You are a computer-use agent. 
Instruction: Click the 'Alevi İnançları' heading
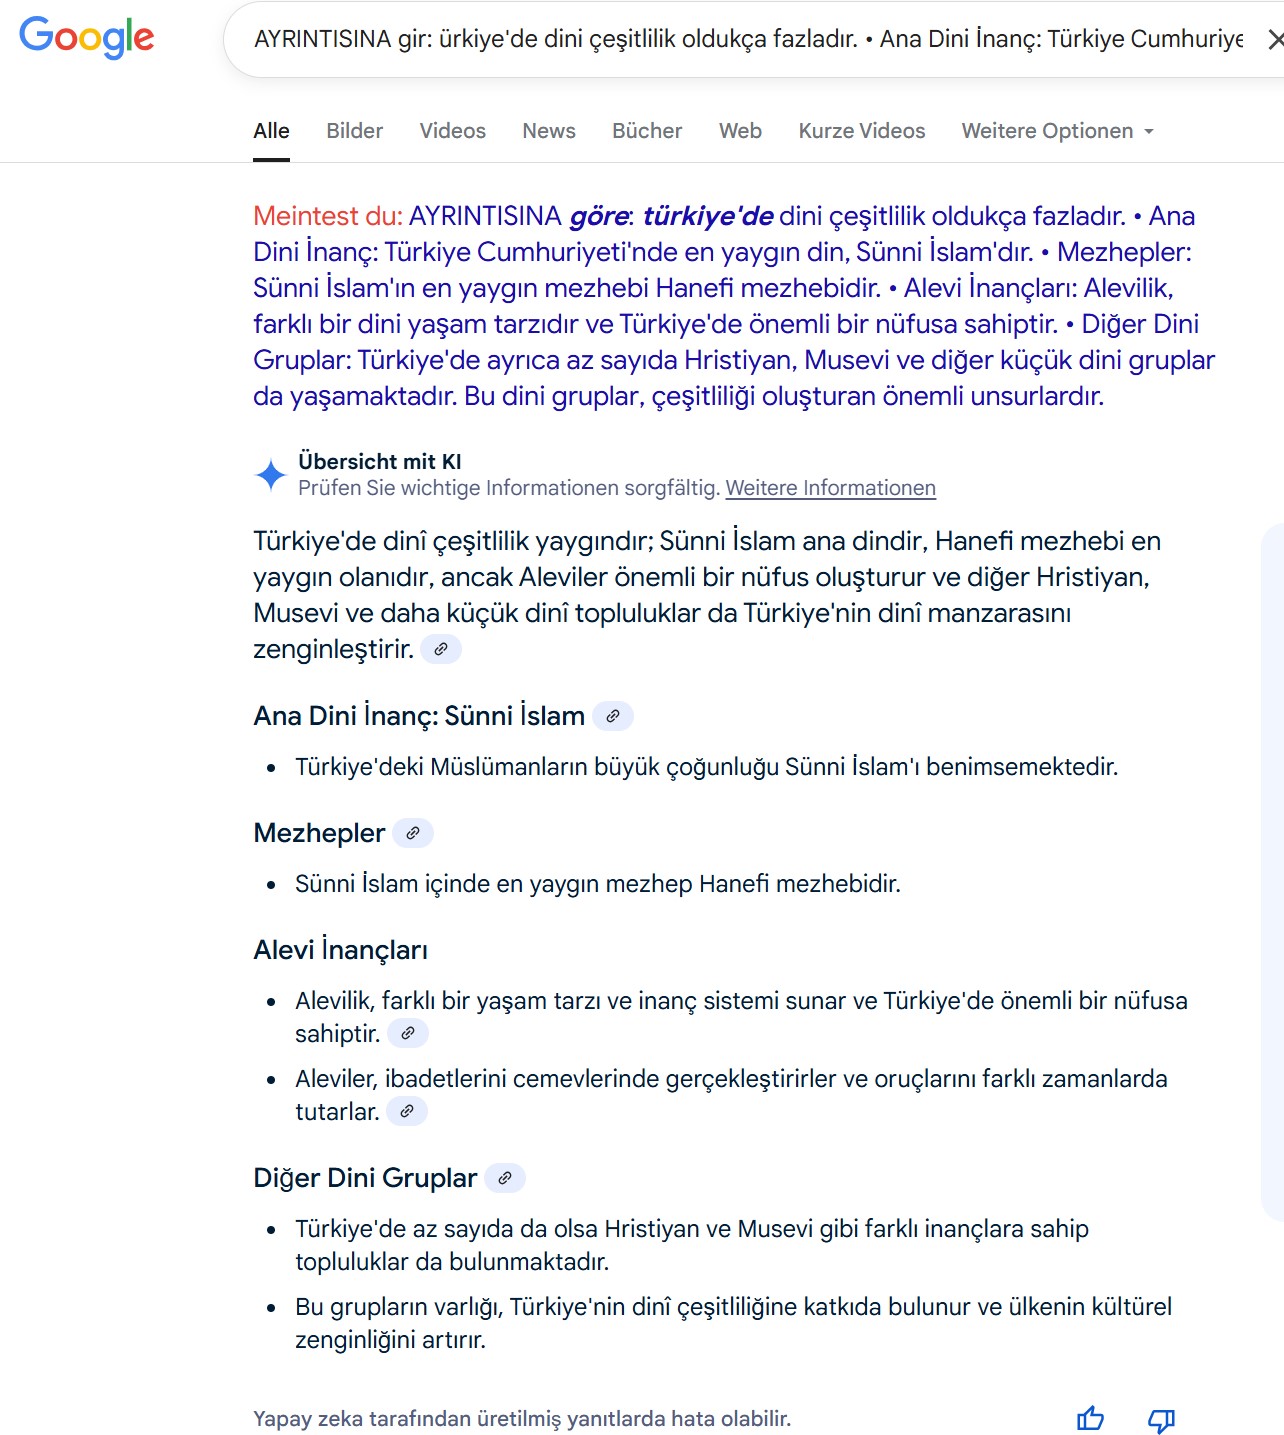coord(341,950)
